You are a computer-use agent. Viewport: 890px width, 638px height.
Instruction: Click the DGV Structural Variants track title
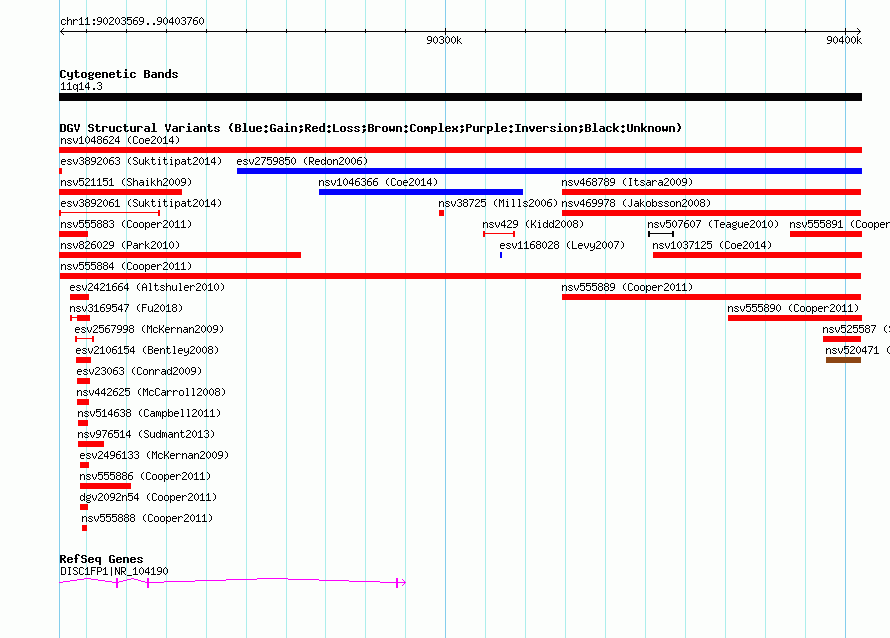point(371,128)
